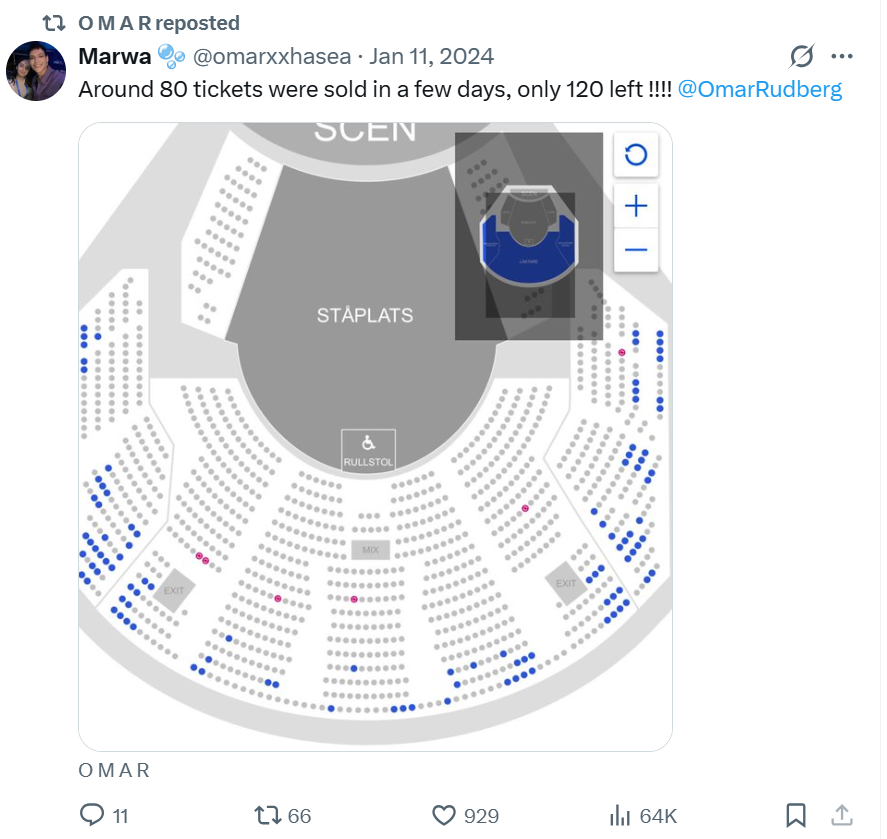
Task: Click the Grok slashed-circle icon
Action: tap(801, 56)
